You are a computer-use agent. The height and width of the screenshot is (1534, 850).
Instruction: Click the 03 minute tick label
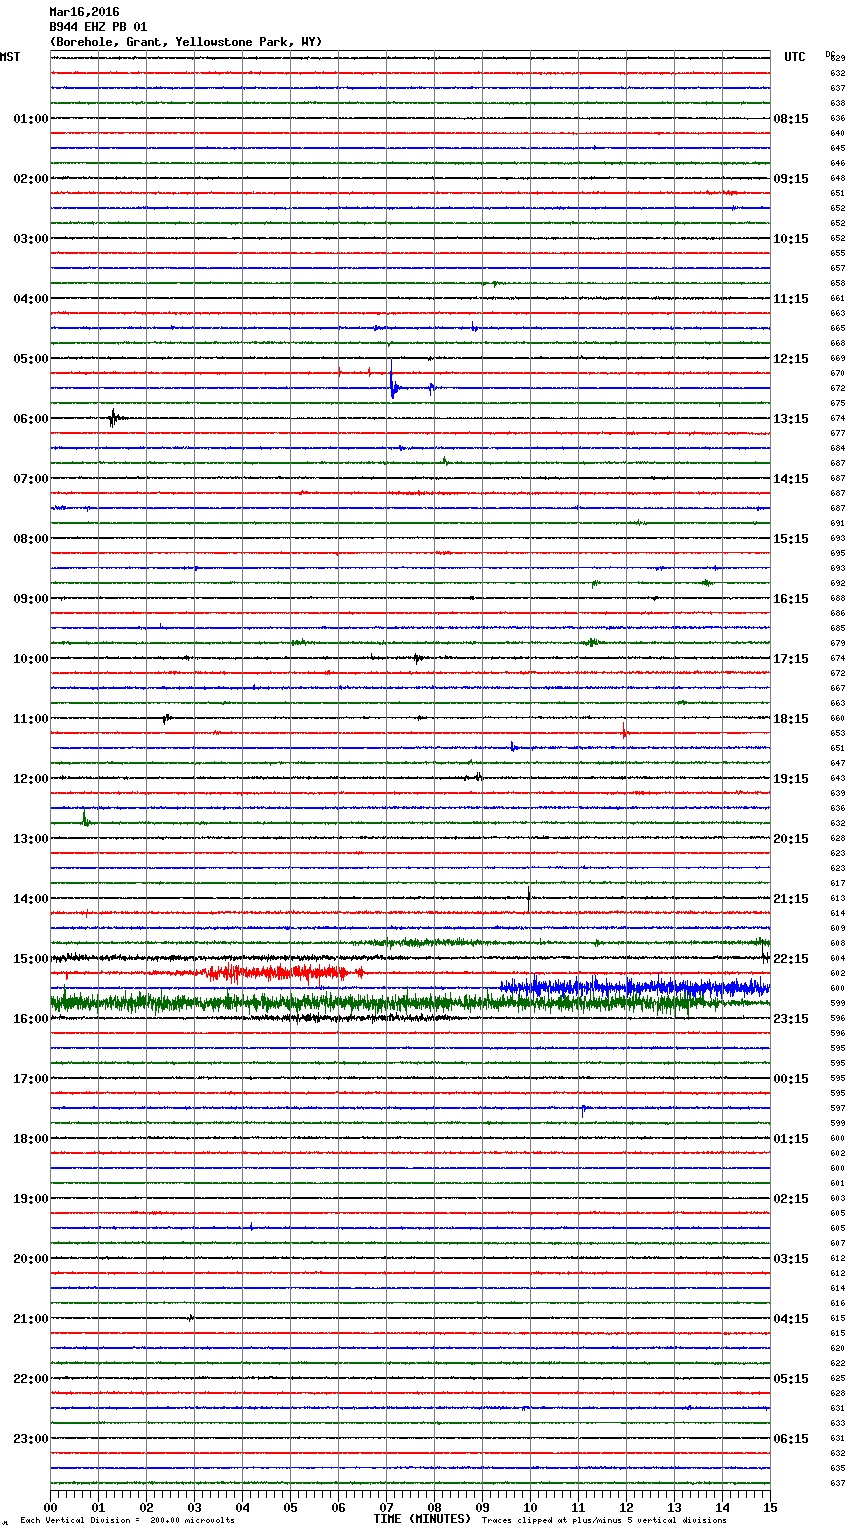[194, 1507]
